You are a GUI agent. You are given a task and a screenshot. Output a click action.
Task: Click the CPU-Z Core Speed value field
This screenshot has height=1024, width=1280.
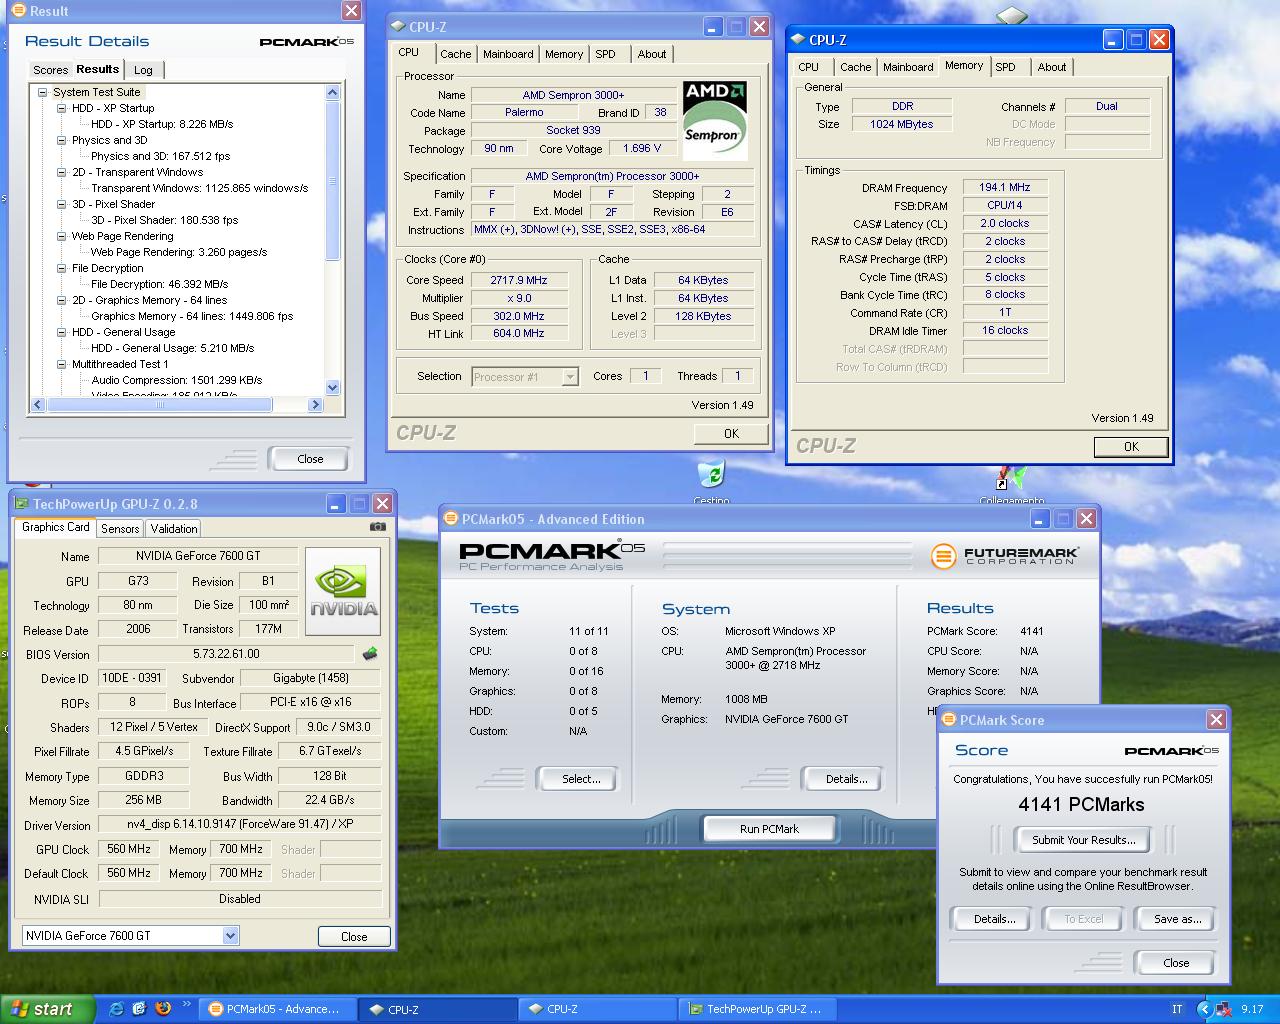pos(519,280)
